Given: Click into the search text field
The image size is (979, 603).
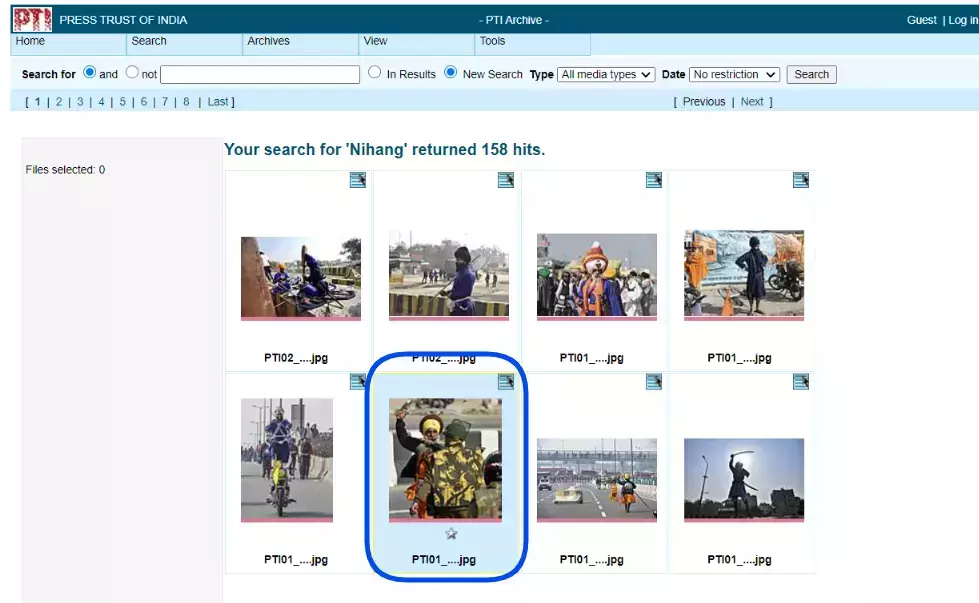Looking at the screenshot, I should point(260,74).
